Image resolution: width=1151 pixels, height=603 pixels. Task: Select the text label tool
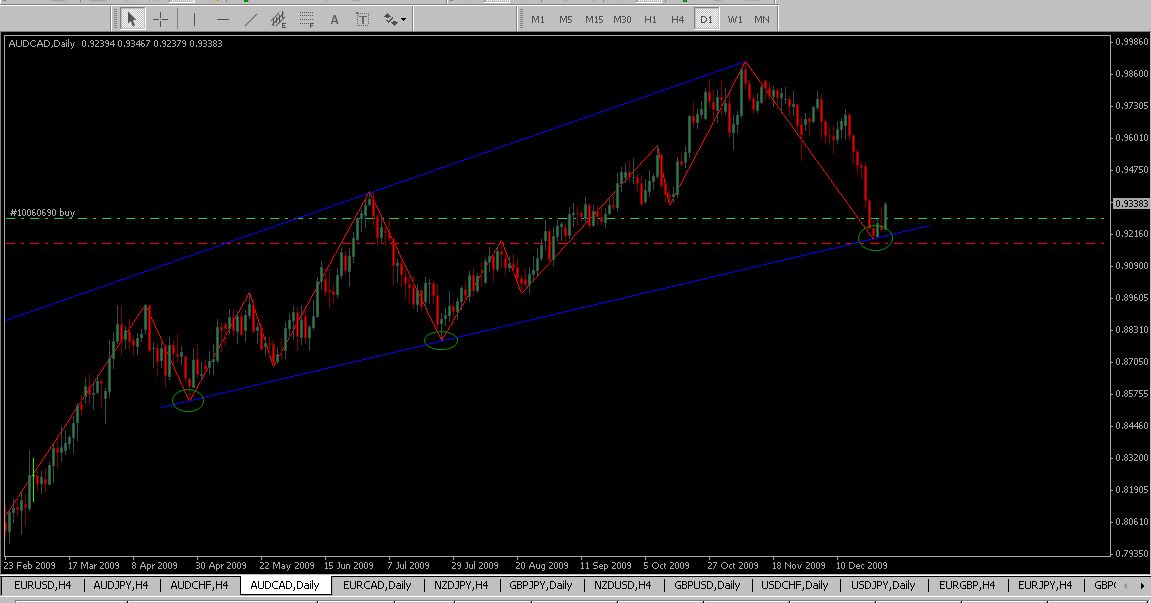pyautogui.click(x=362, y=19)
